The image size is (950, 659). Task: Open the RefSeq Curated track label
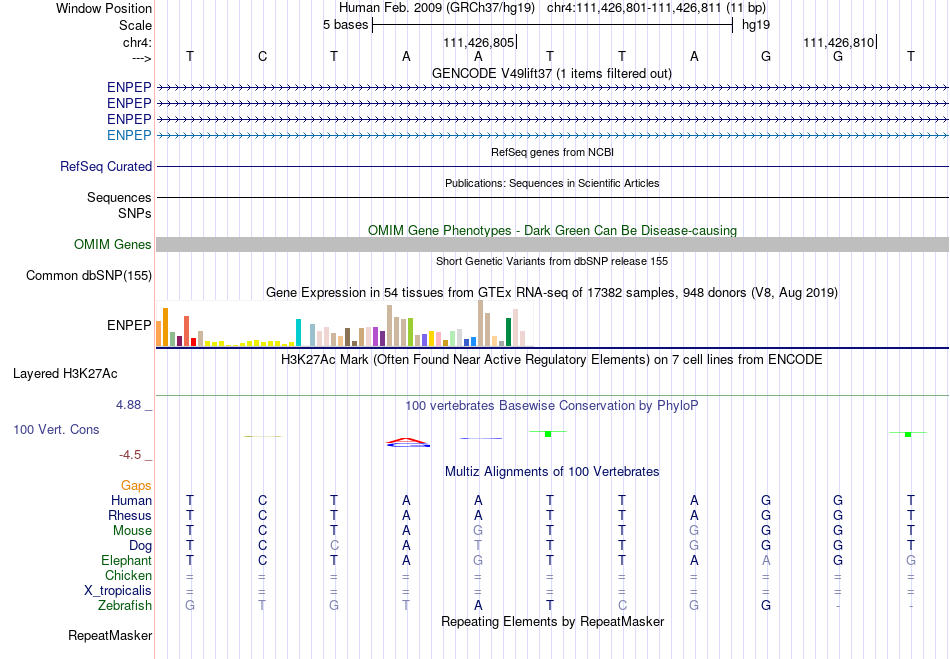coord(106,166)
